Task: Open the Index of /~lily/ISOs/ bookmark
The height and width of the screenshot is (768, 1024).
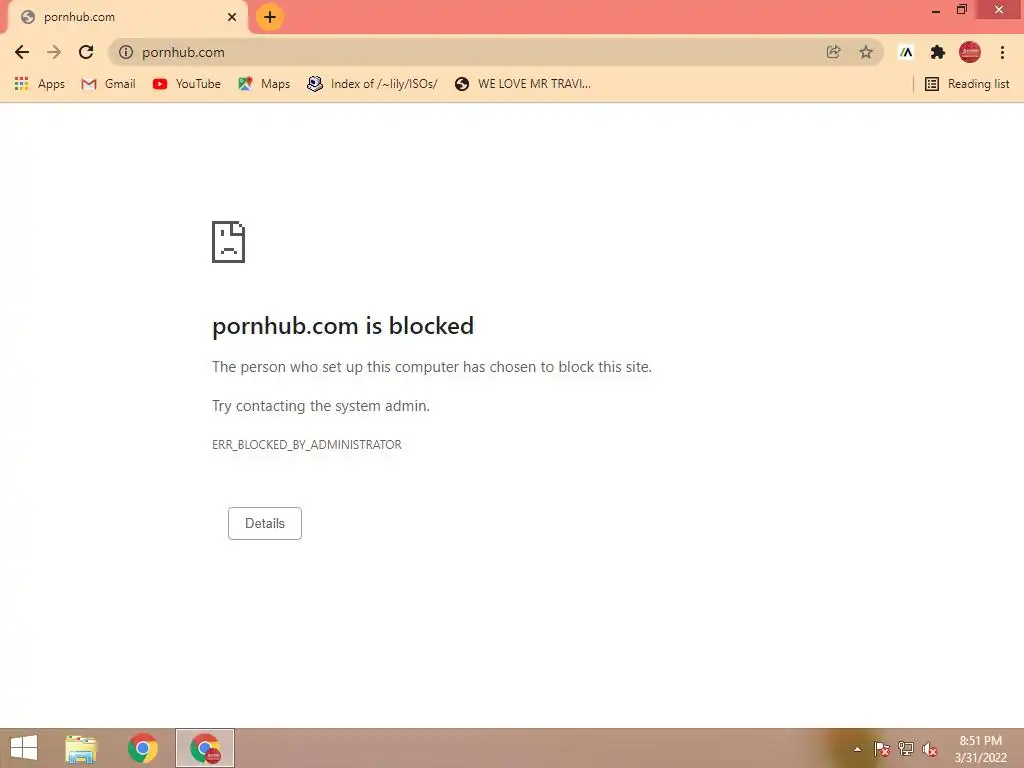Action: pos(372,84)
